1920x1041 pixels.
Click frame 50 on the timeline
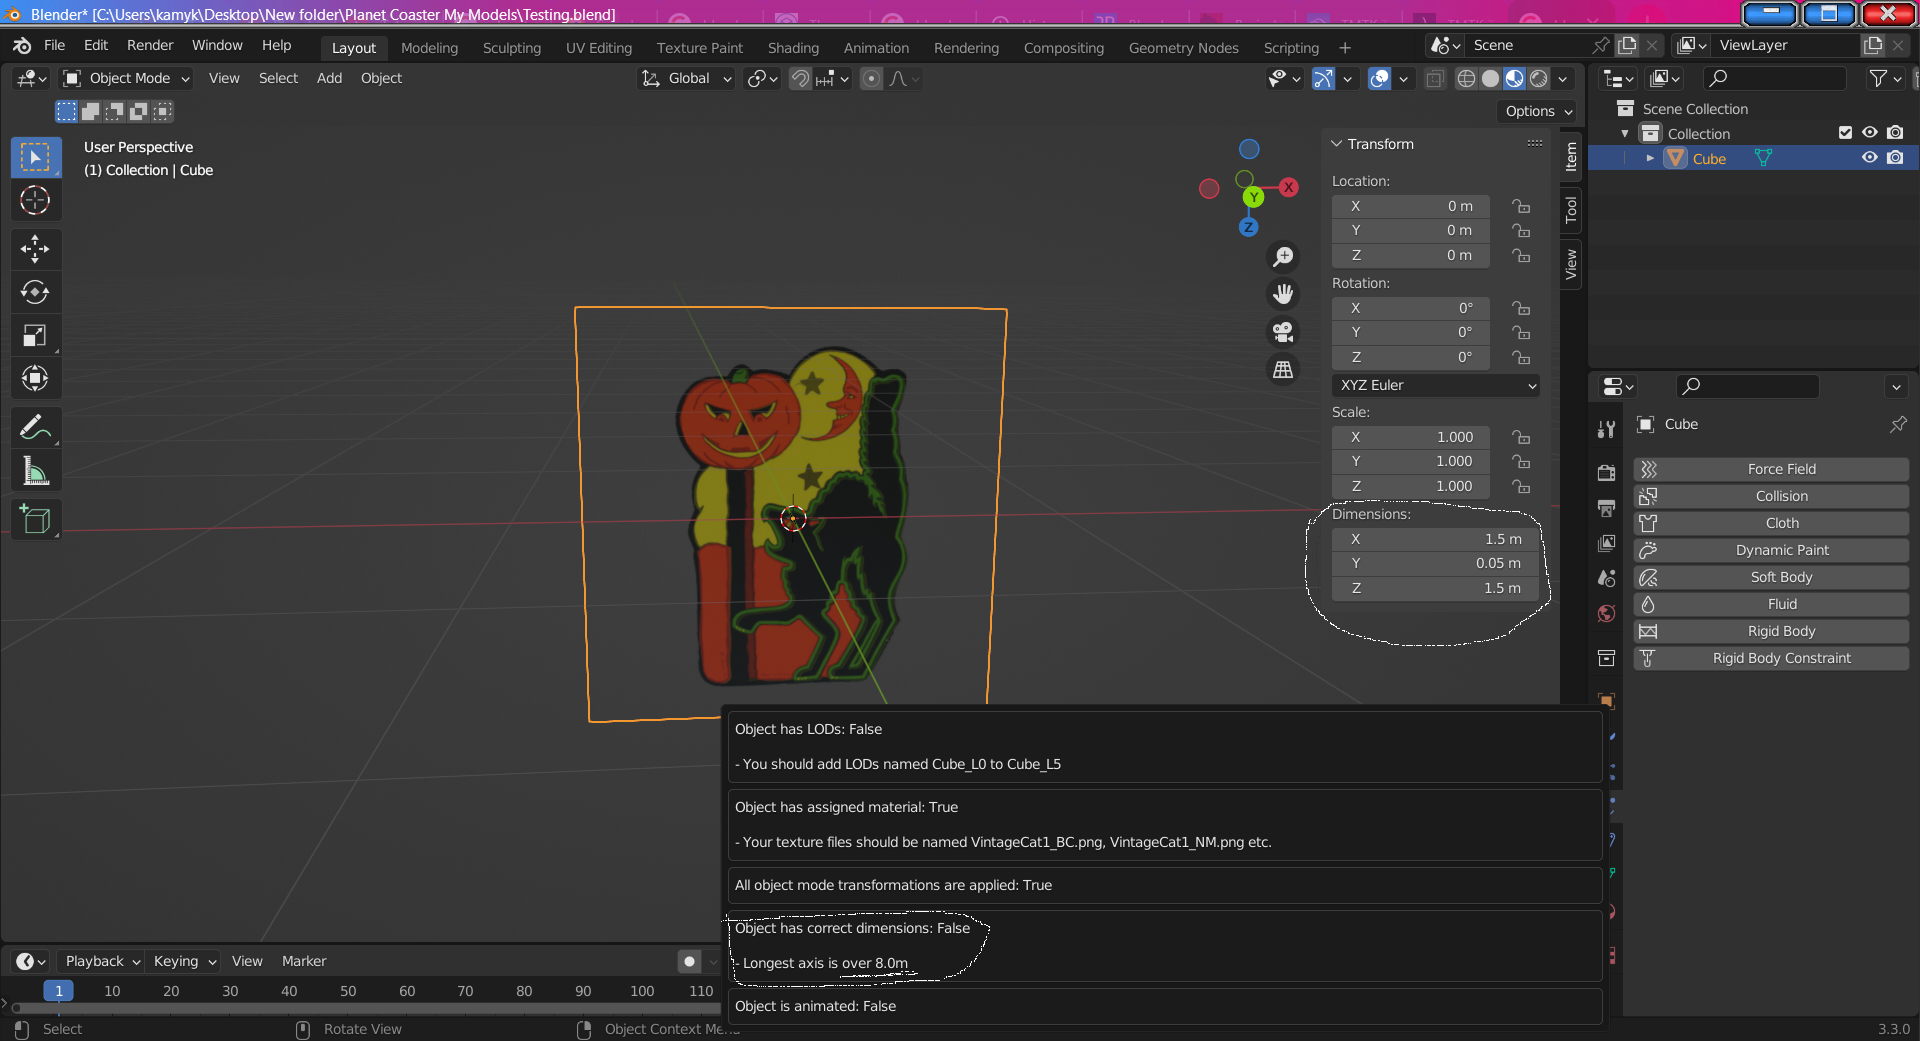click(348, 991)
